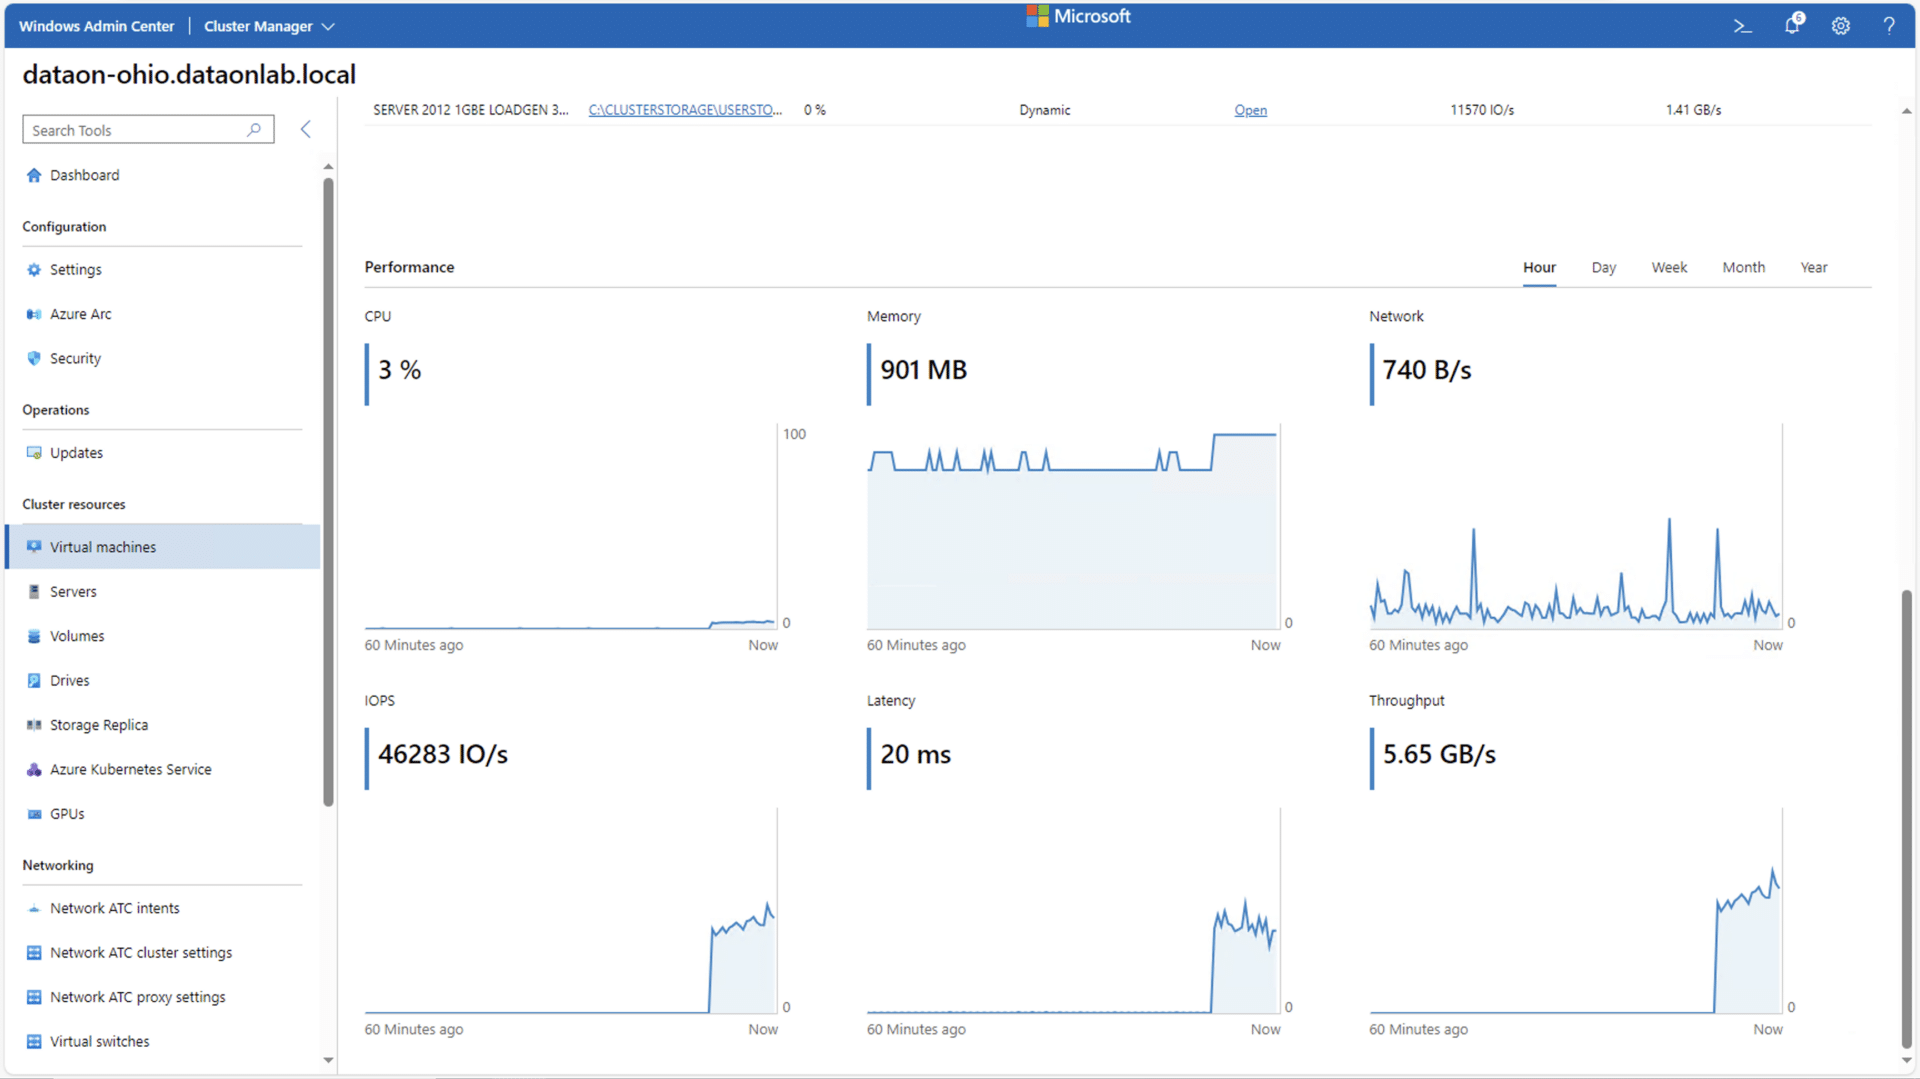The width and height of the screenshot is (1920, 1079).
Task: Click Windows Admin Center title link
Action: (x=96, y=26)
